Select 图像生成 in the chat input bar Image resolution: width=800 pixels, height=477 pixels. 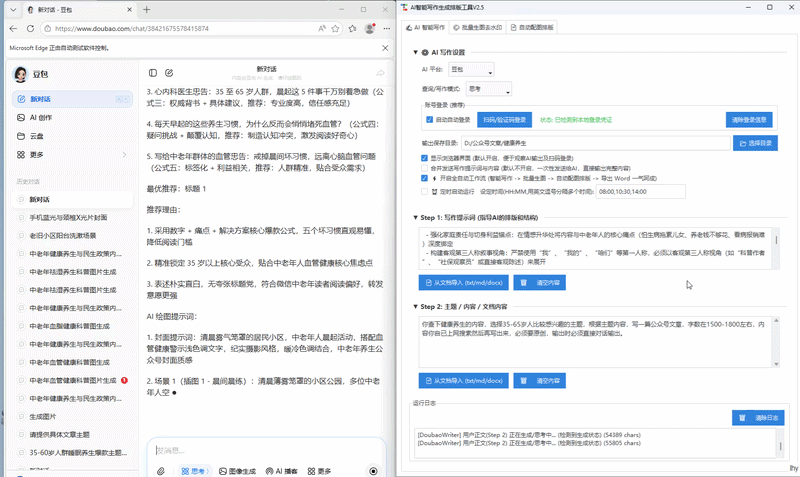tap(237, 471)
